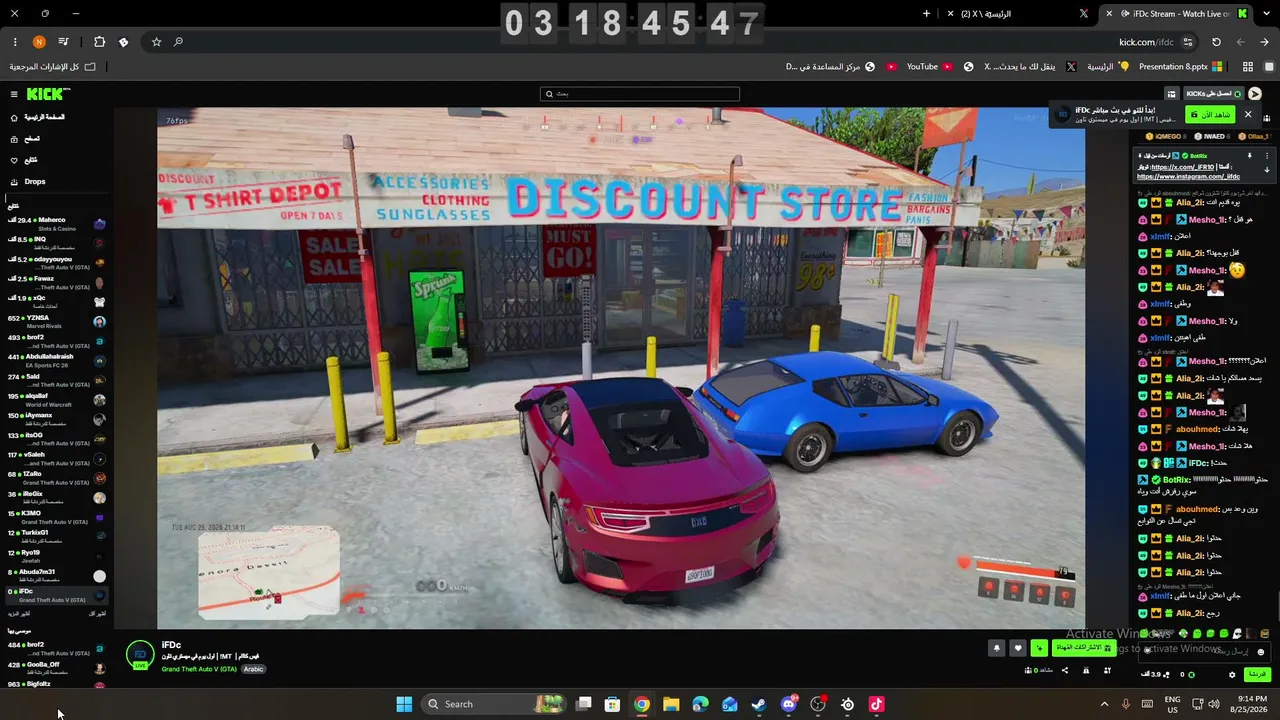Open the Chrome profile avatar N

[x=39, y=42]
